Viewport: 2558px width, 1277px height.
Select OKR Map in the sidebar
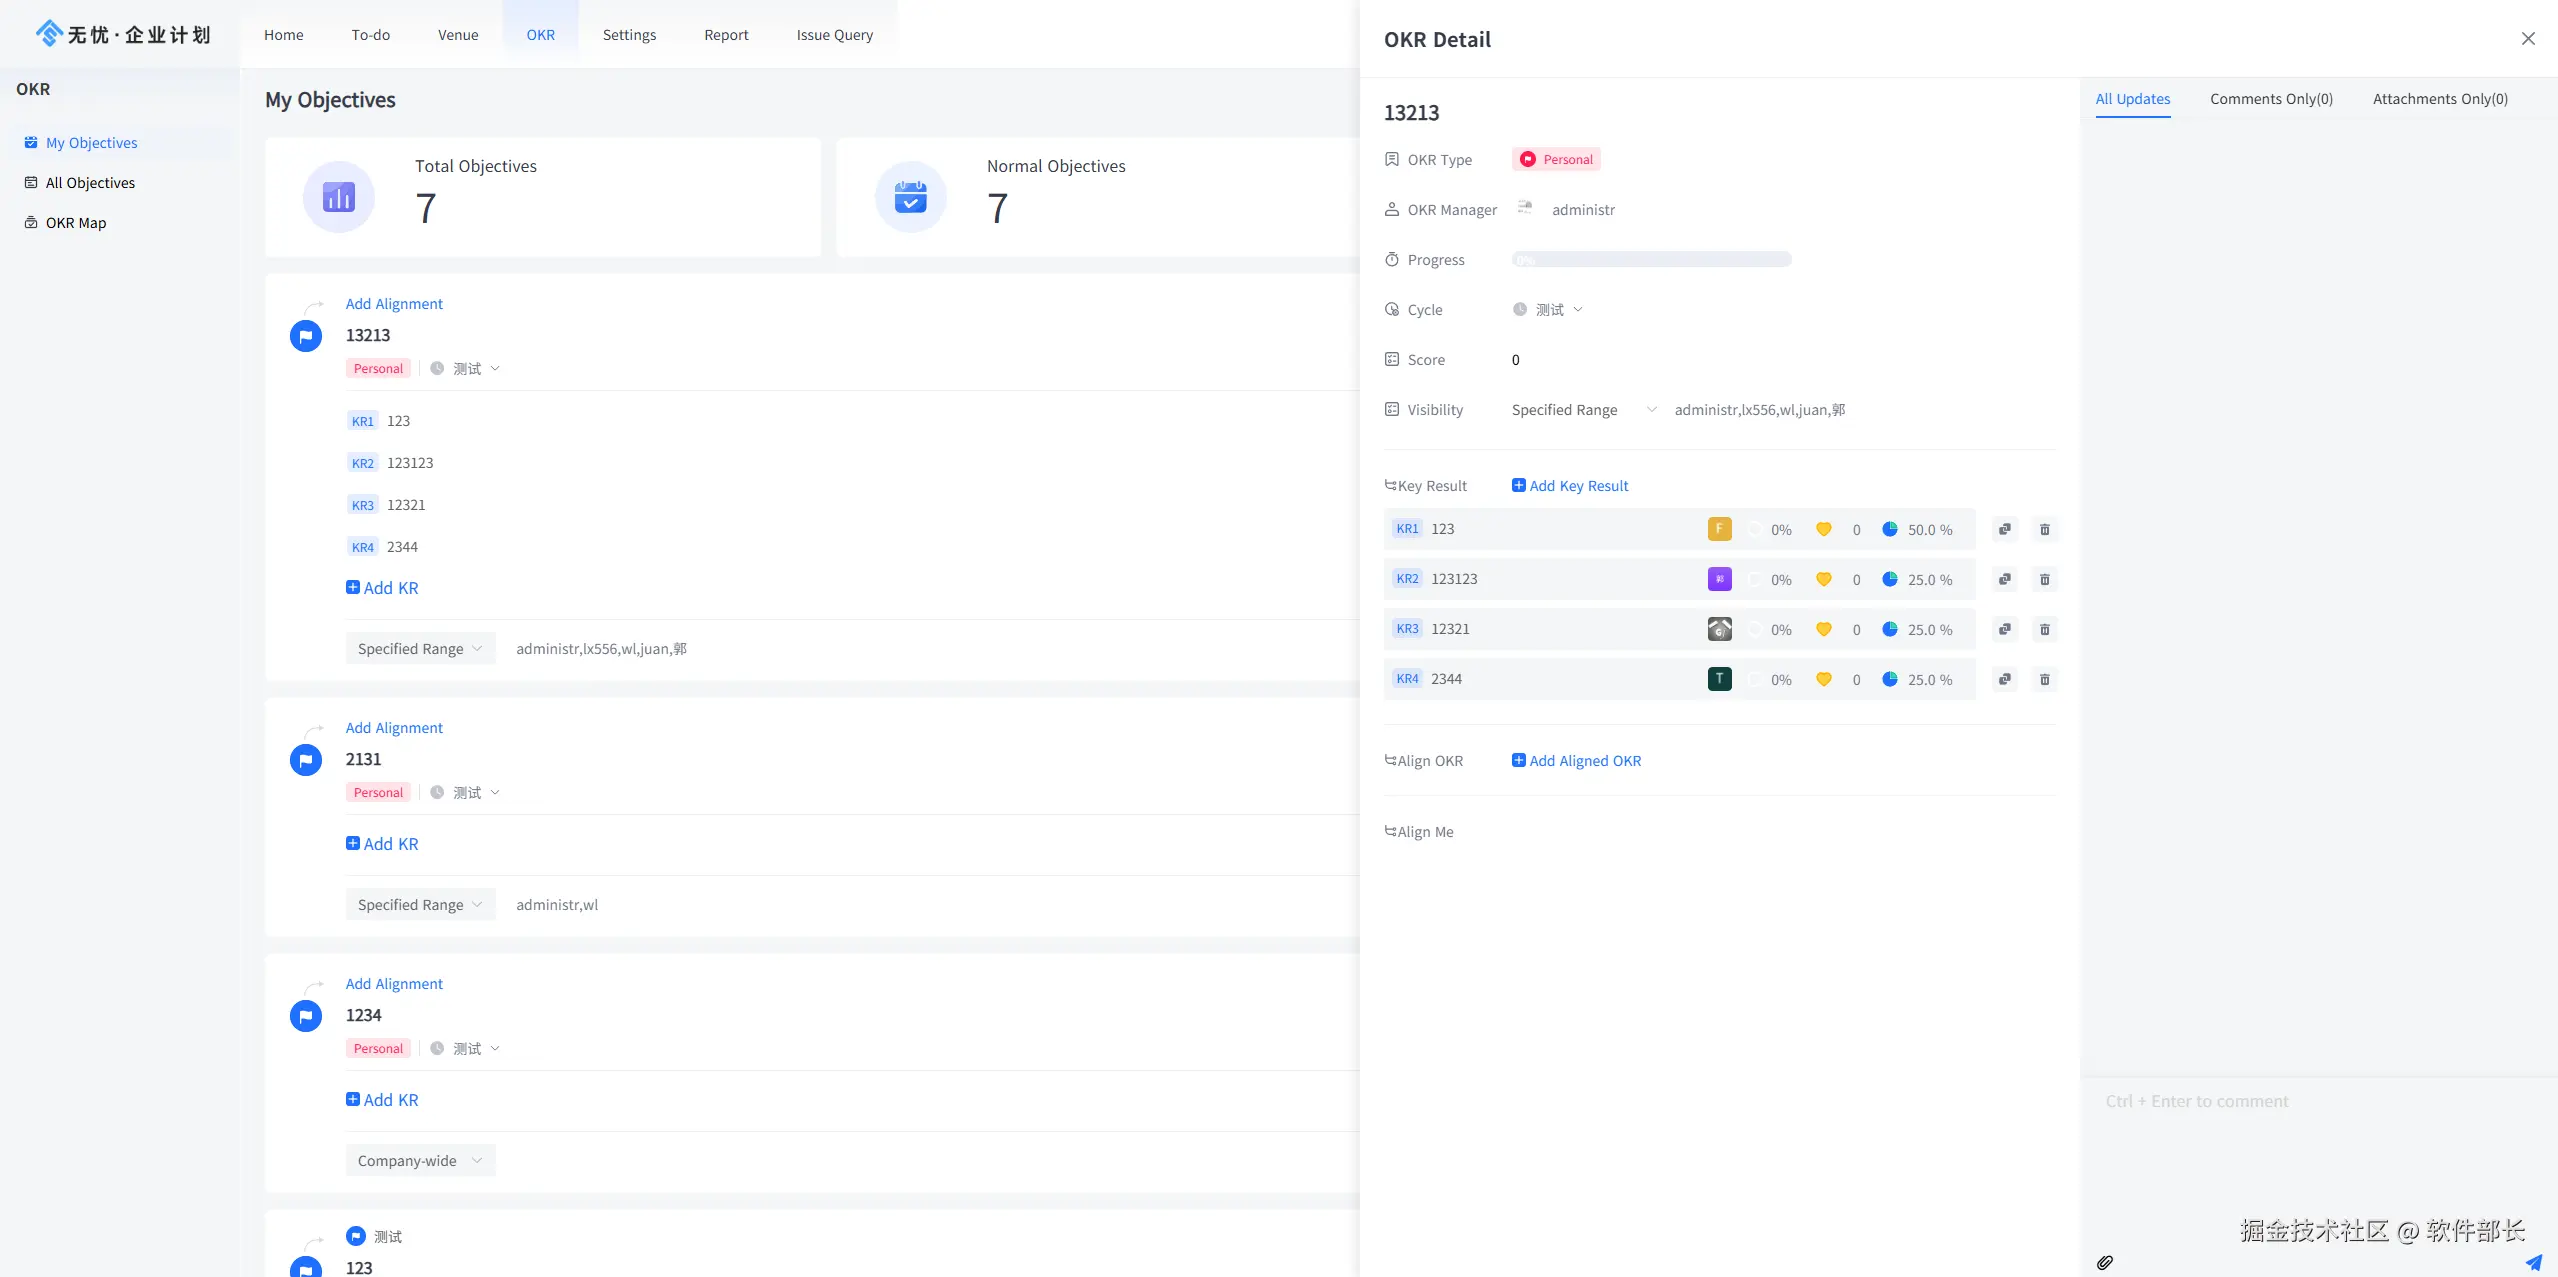coord(76,223)
